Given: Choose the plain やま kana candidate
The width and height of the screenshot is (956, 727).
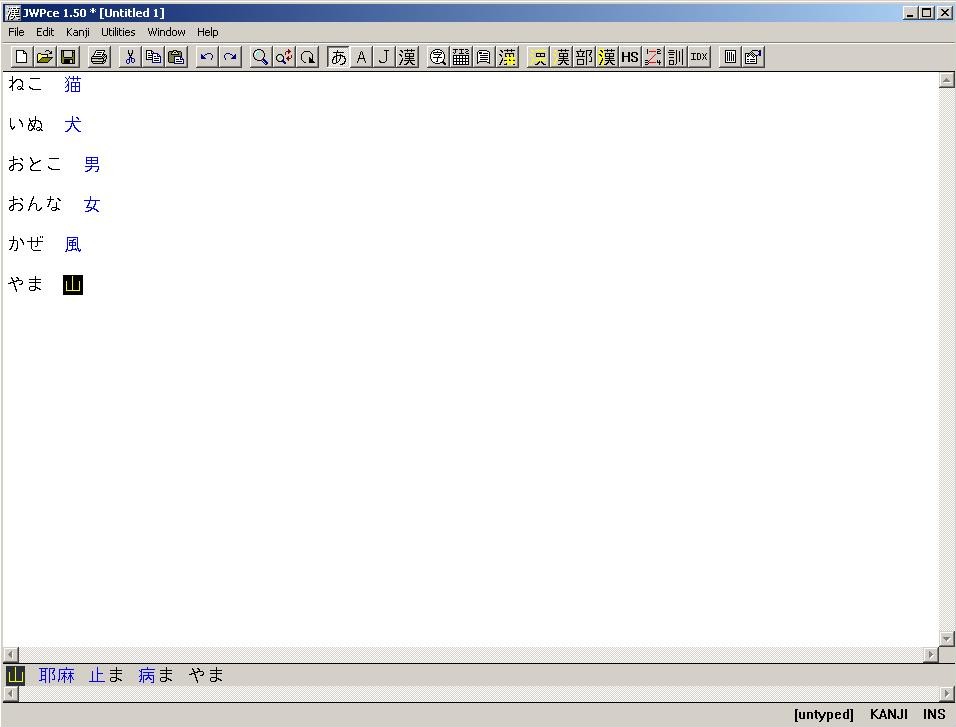Looking at the screenshot, I should click(x=206, y=675).
